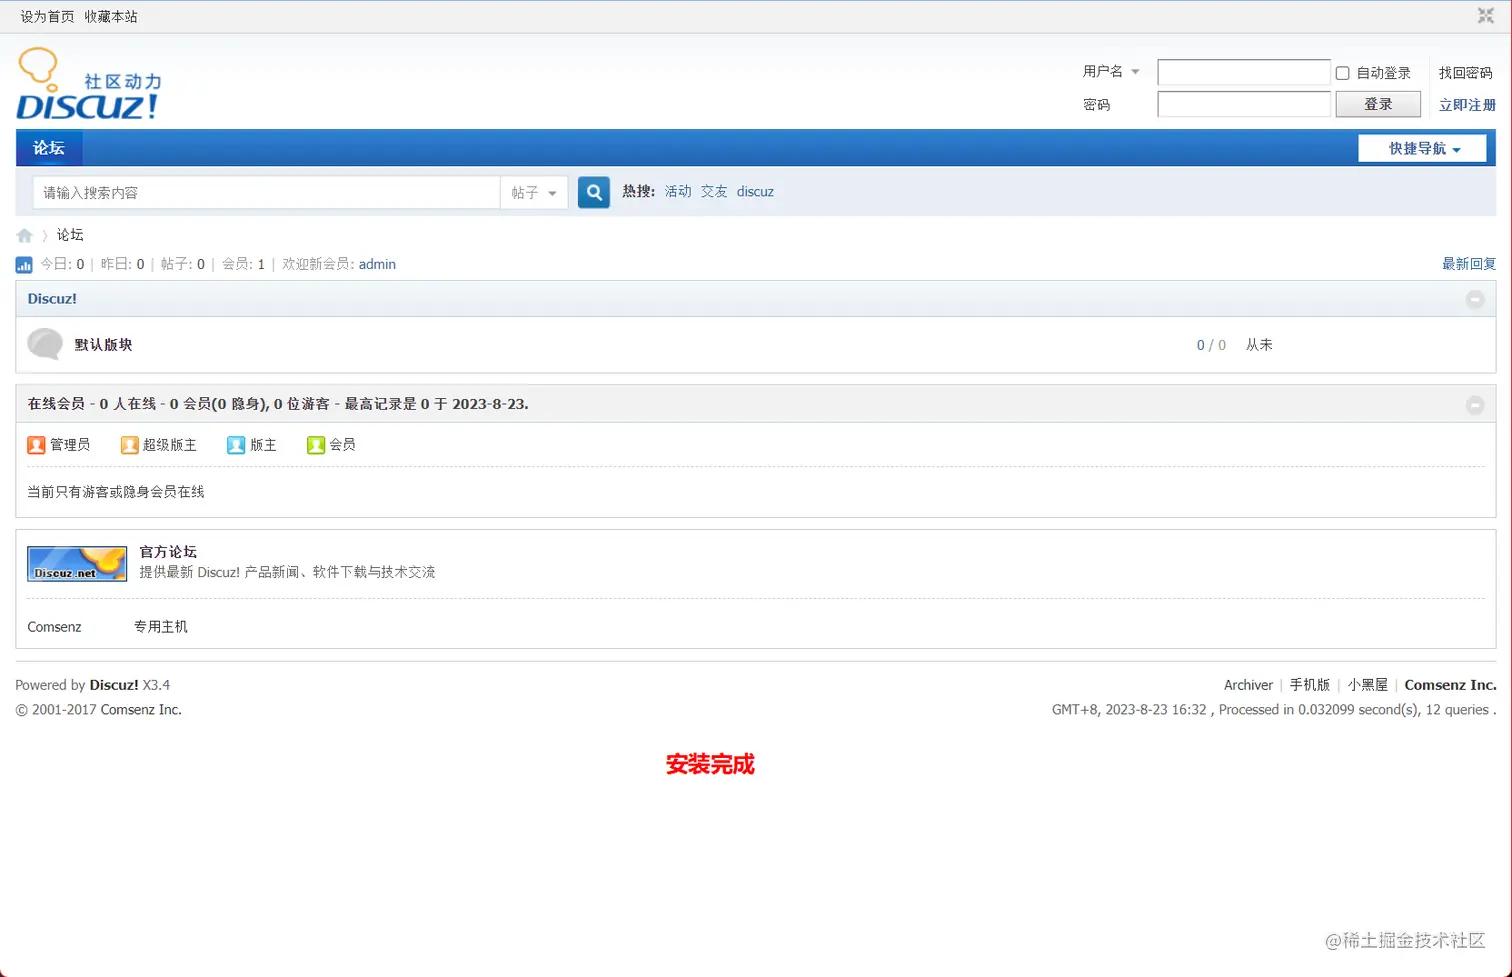Viewport: 1512px width, 977px height.
Task: Click hot search term 交友
Action: pos(714,192)
